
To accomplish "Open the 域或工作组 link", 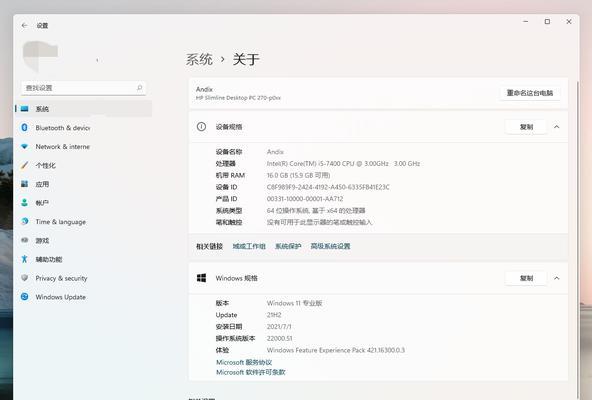I will tap(249, 246).
